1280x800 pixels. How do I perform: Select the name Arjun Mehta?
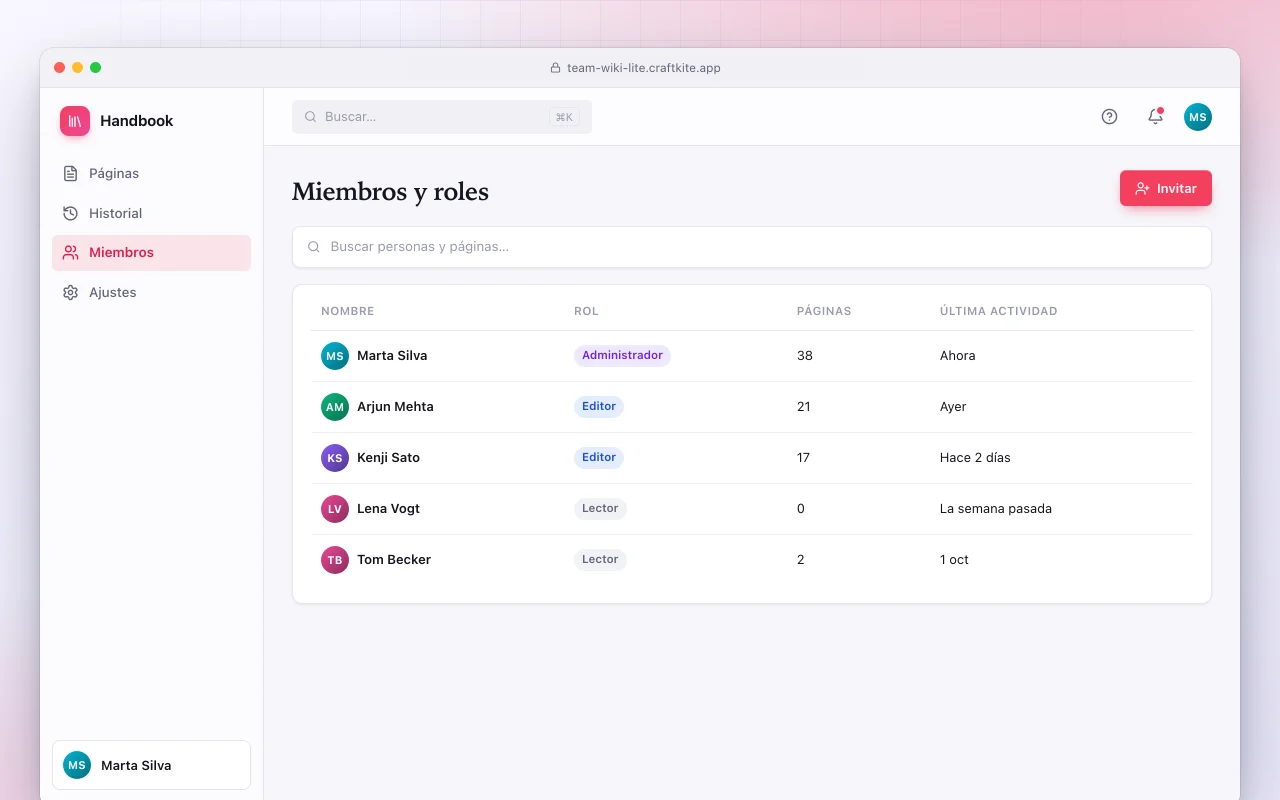(x=395, y=407)
